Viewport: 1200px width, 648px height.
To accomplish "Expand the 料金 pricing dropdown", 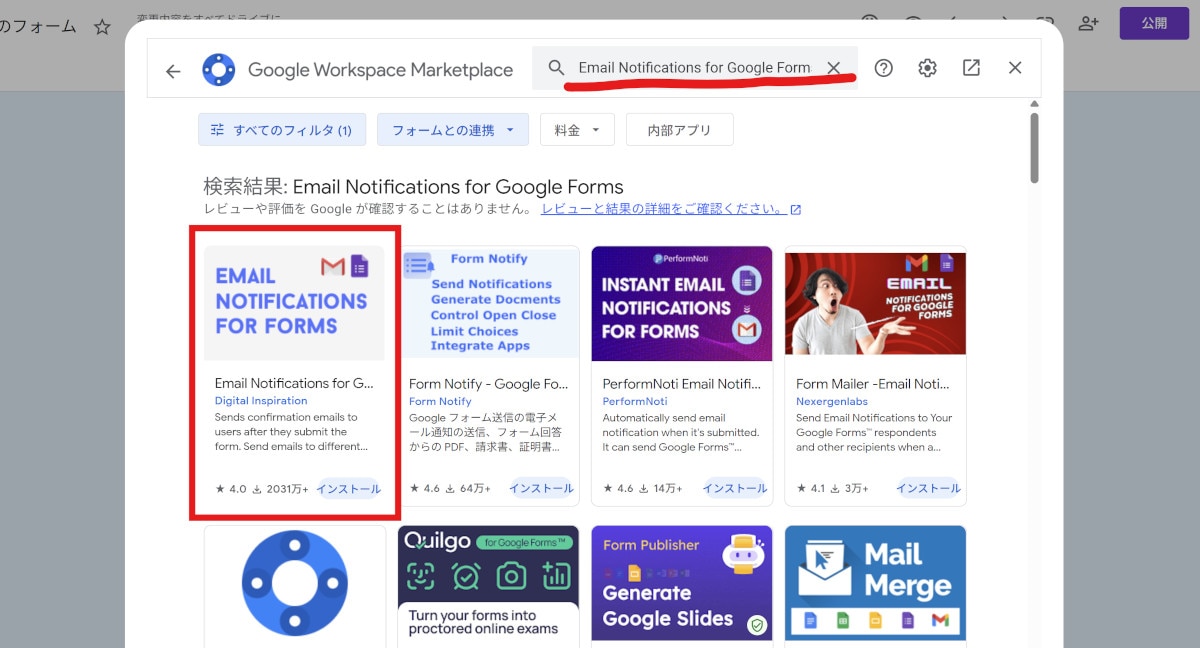I will [x=577, y=129].
